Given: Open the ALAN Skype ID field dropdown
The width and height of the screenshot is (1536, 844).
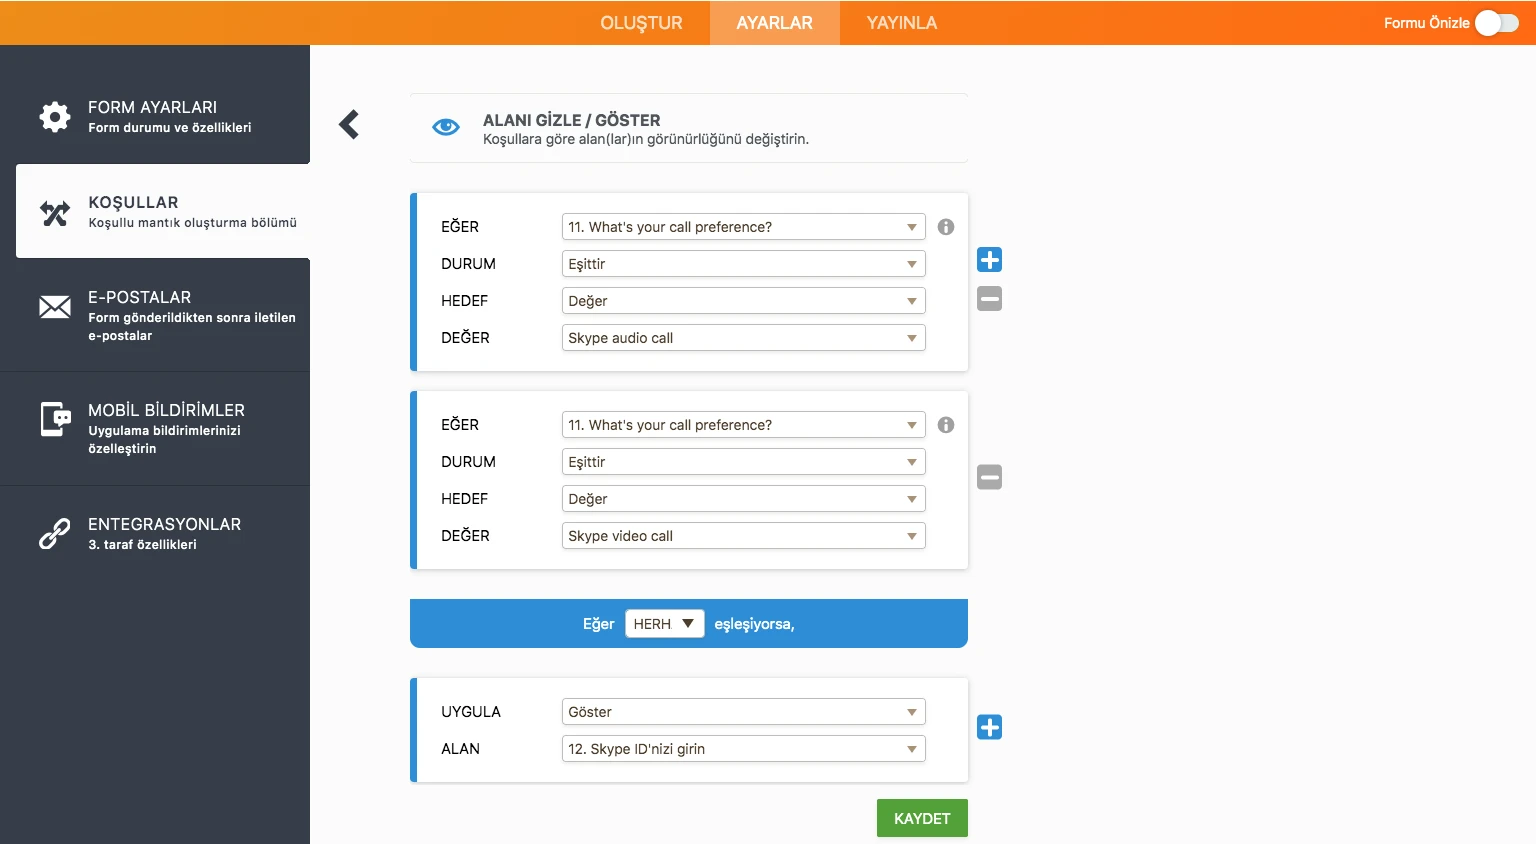Looking at the screenshot, I should click(x=743, y=749).
